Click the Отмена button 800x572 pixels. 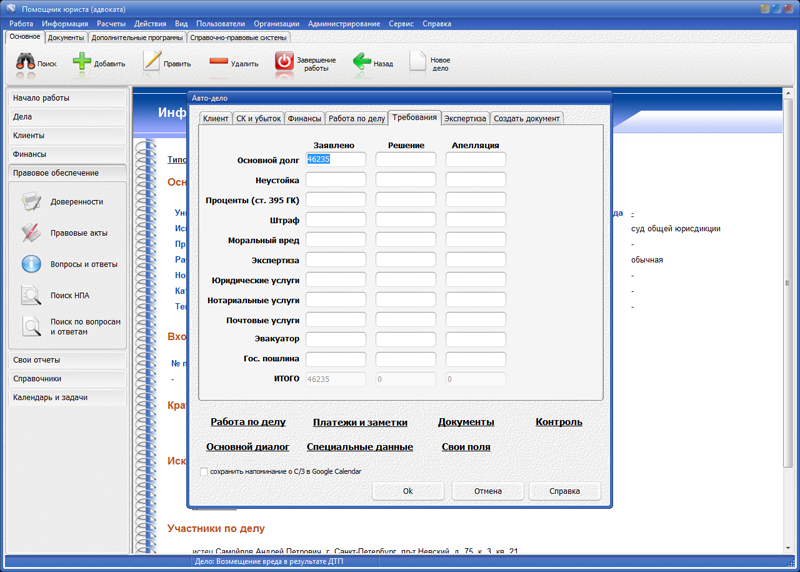(x=488, y=491)
